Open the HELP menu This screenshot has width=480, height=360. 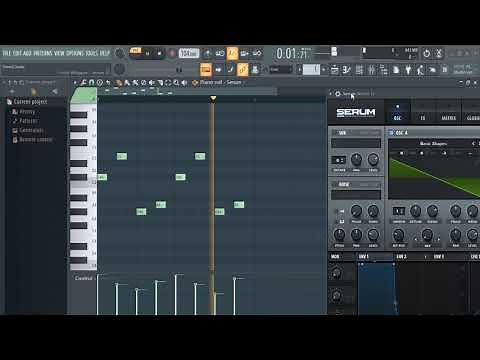click(105, 53)
